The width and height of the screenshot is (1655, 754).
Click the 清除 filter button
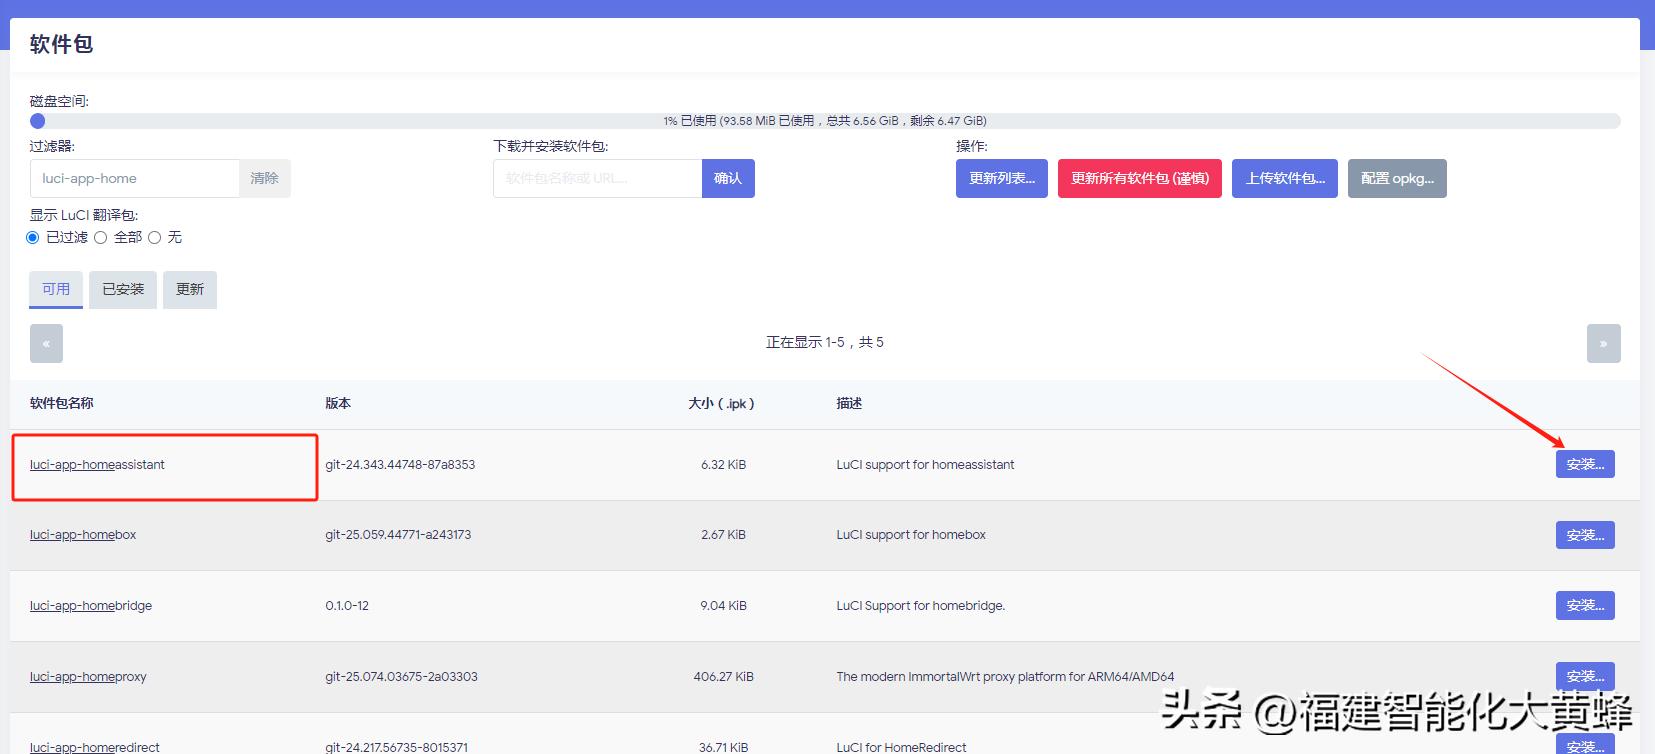tap(264, 178)
